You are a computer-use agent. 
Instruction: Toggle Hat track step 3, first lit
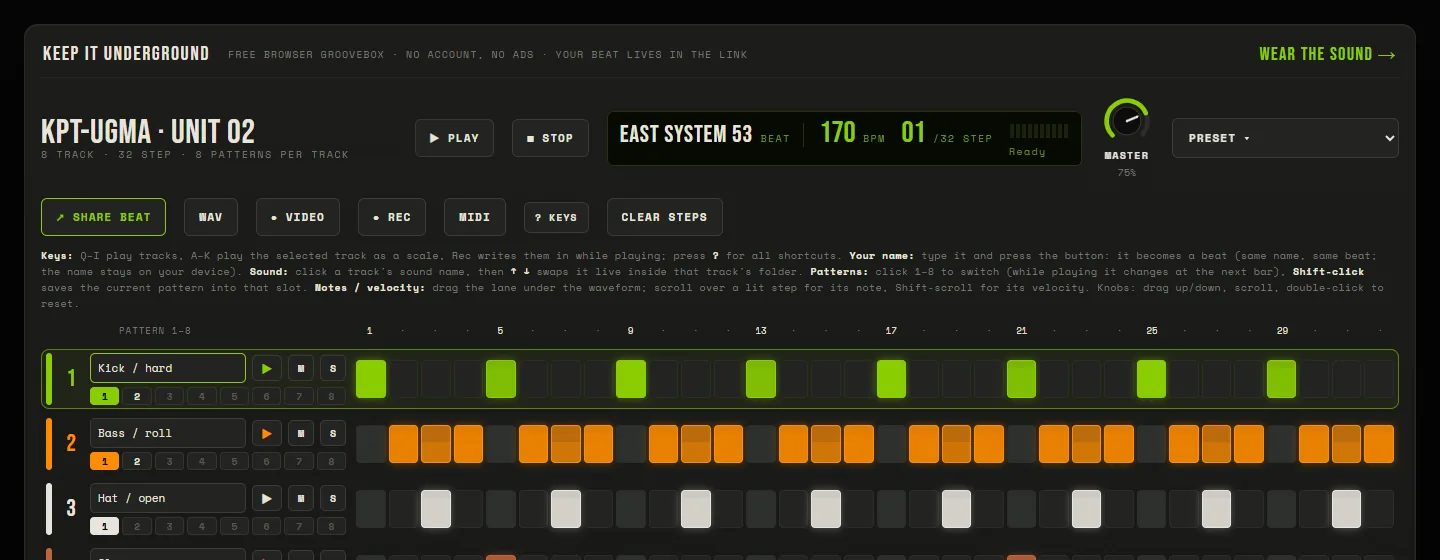click(x=436, y=509)
